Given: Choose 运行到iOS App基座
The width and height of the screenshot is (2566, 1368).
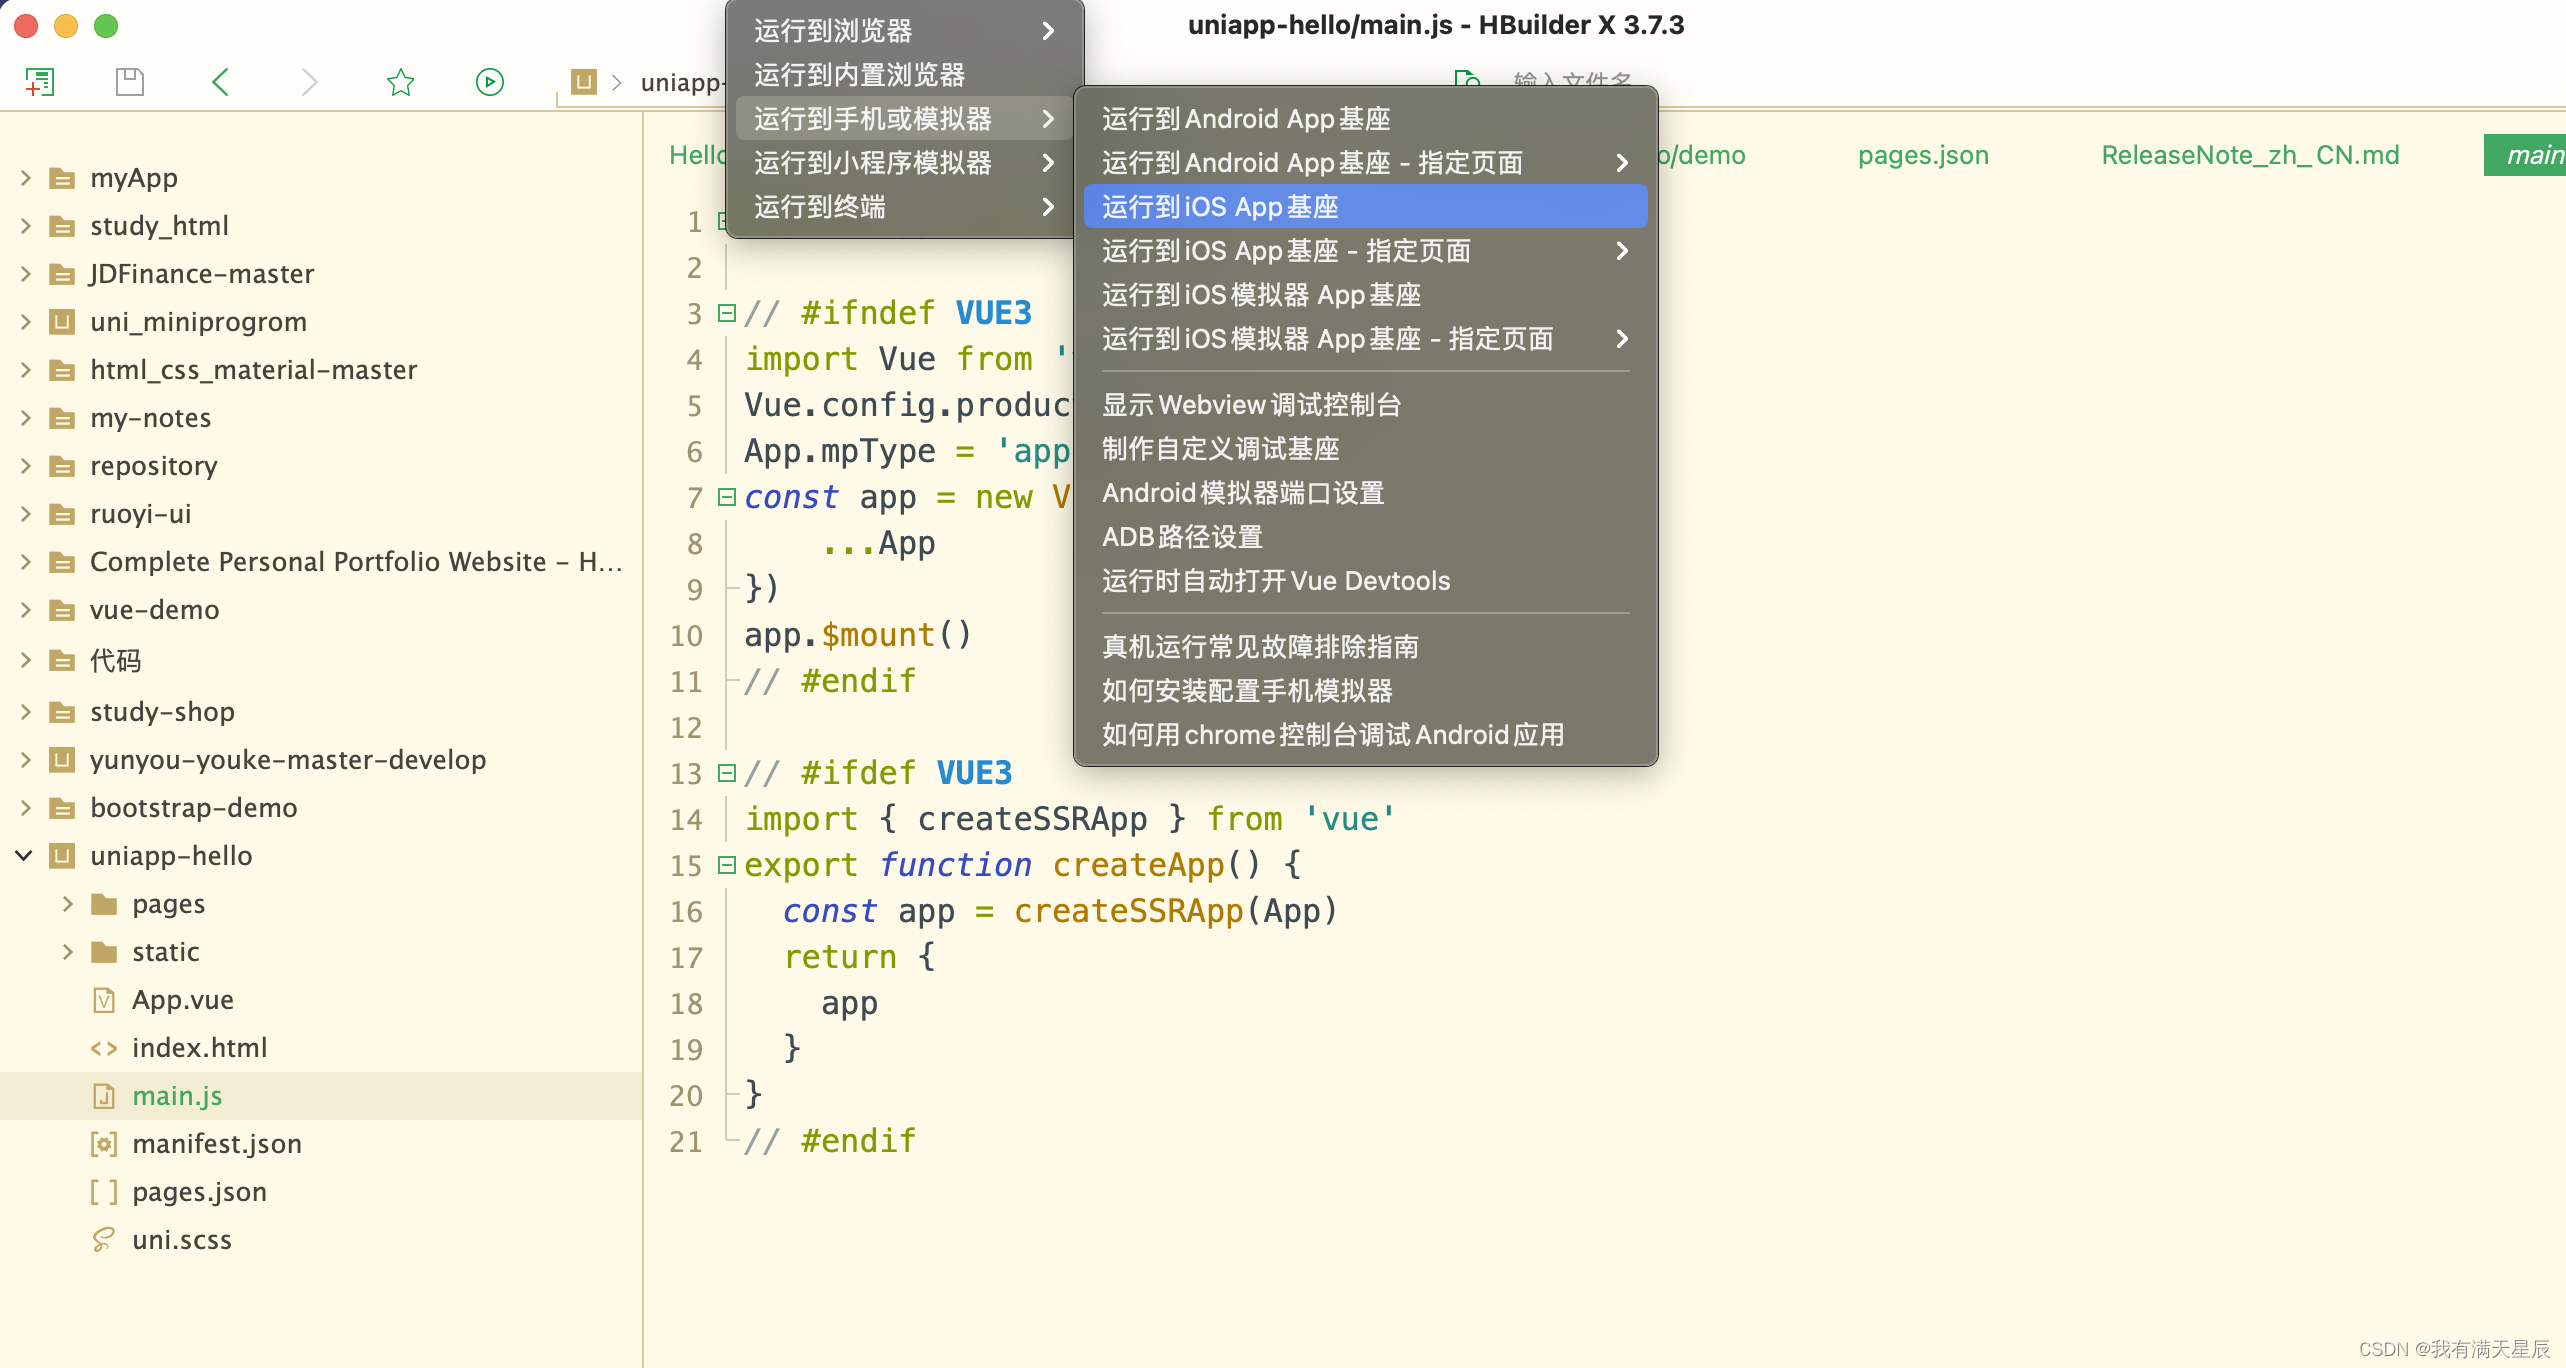Looking at the screenshot, I should point(1365,206).
